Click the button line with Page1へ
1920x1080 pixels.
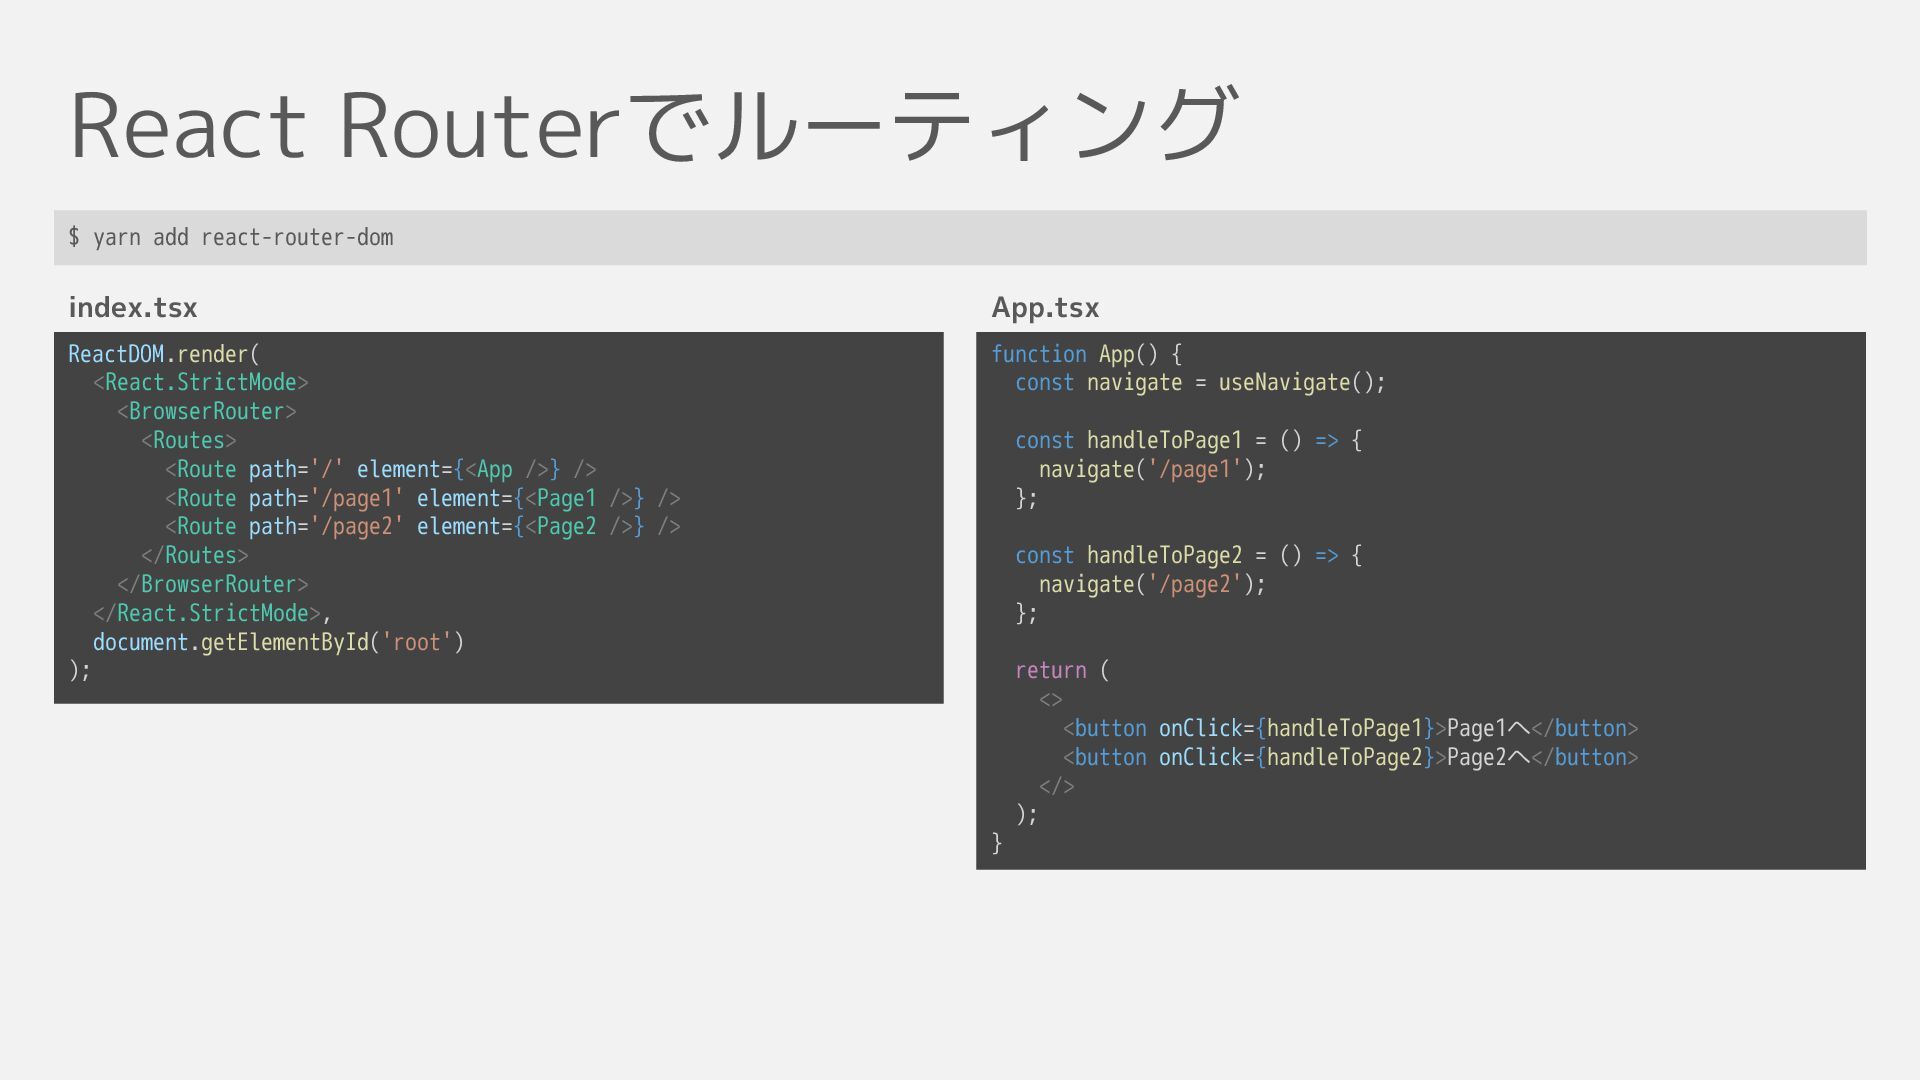(x=1350, y=728)
